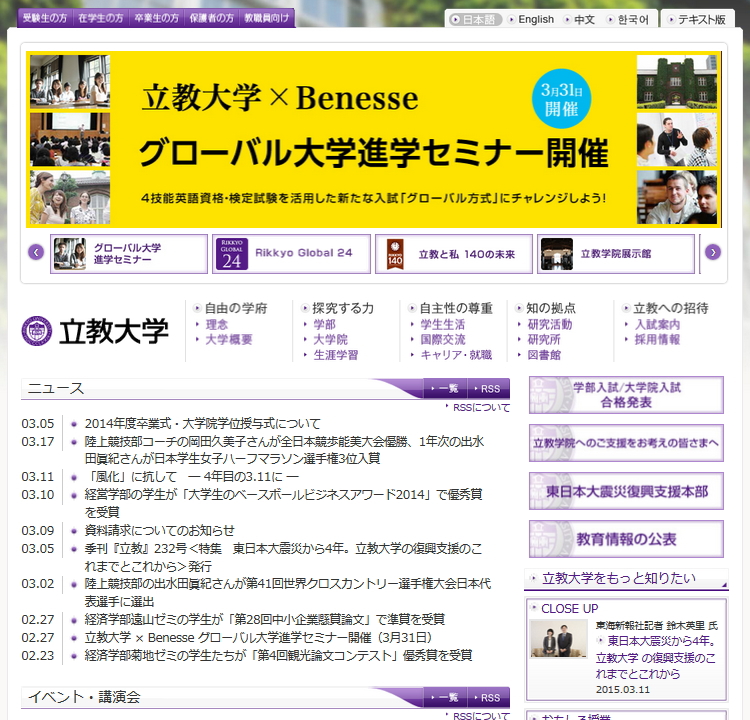Click the carousel previous arrow button
Image resolution: width=750 pixels, height=720 pixels.
(x=36, y=252)
